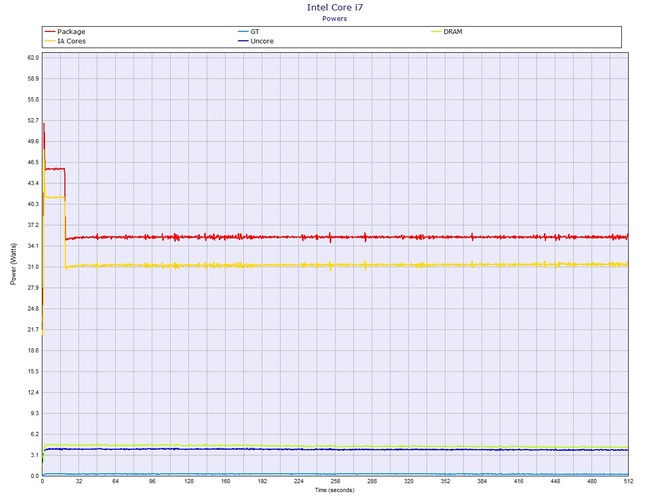This screenshot has height=502, width=670.
Task: Click the 3.1 y-axis value
Action: coord(35,455)
